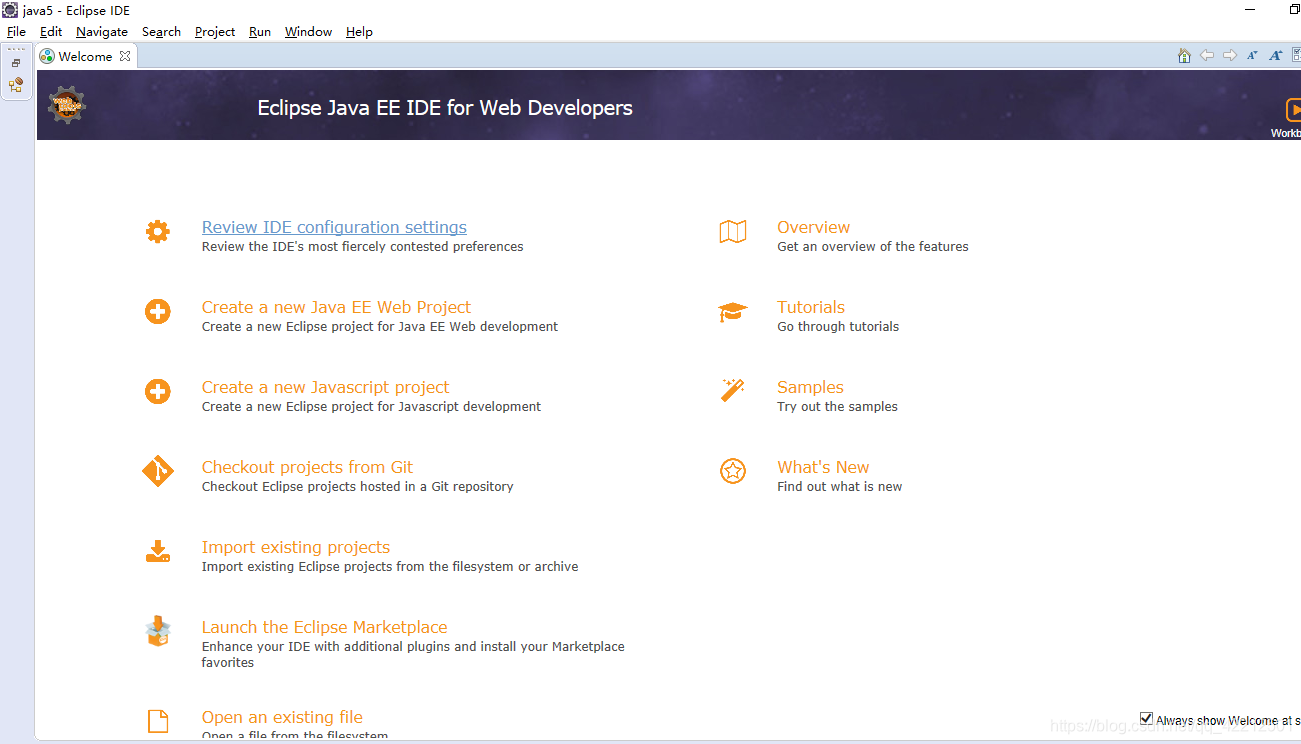
Task: Open the Tutorials link
Action: pyautogui.click(x=811, y=307)
